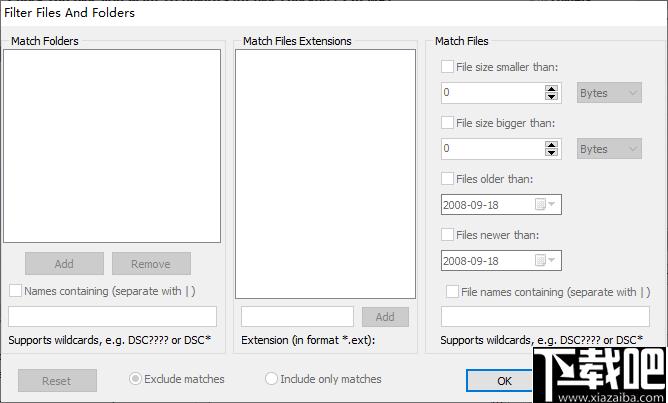Open calendar dropdown for Files older than date
The image size is (668, 403).
tap(545, 204)
